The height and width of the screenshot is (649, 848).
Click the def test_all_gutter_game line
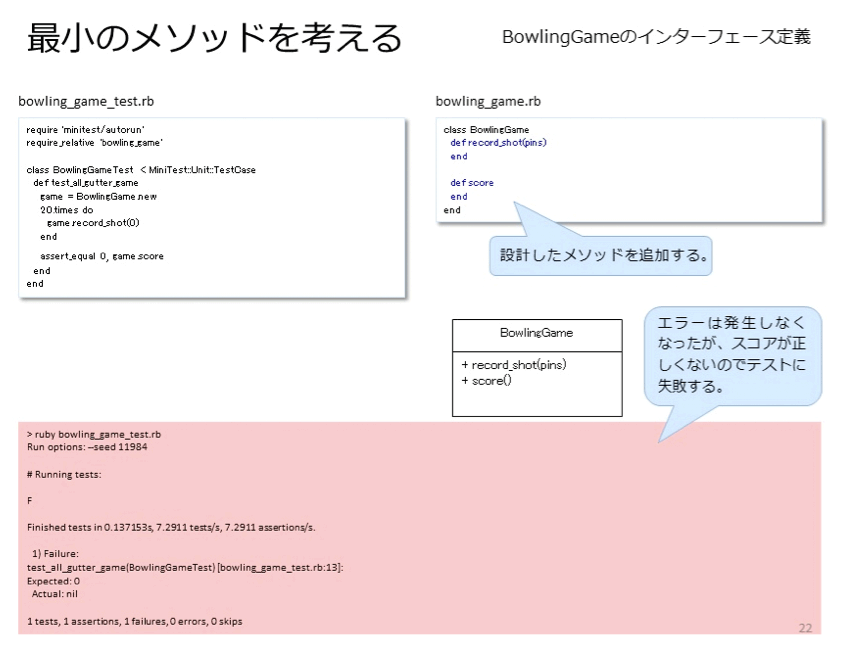[86, 183]
